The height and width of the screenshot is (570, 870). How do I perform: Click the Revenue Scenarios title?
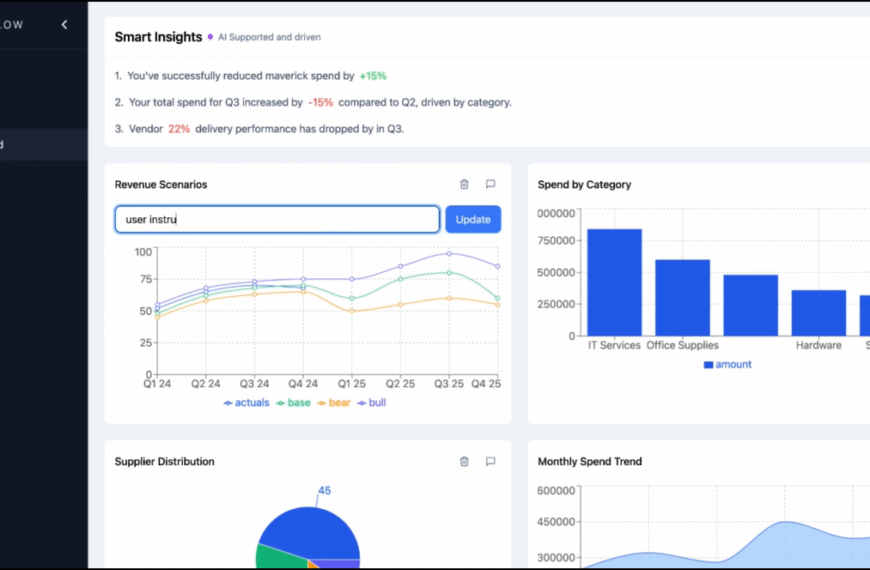[x=161, y=185]
